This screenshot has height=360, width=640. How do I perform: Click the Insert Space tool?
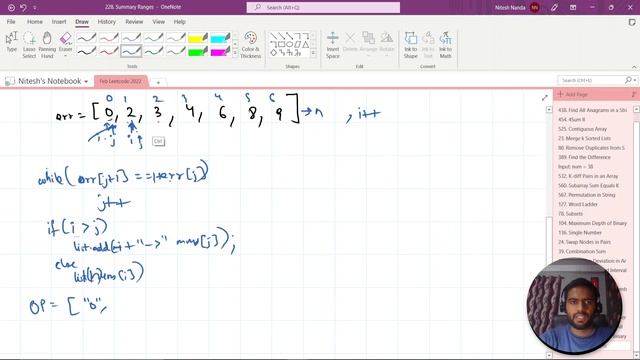click(x=333, y=45)
